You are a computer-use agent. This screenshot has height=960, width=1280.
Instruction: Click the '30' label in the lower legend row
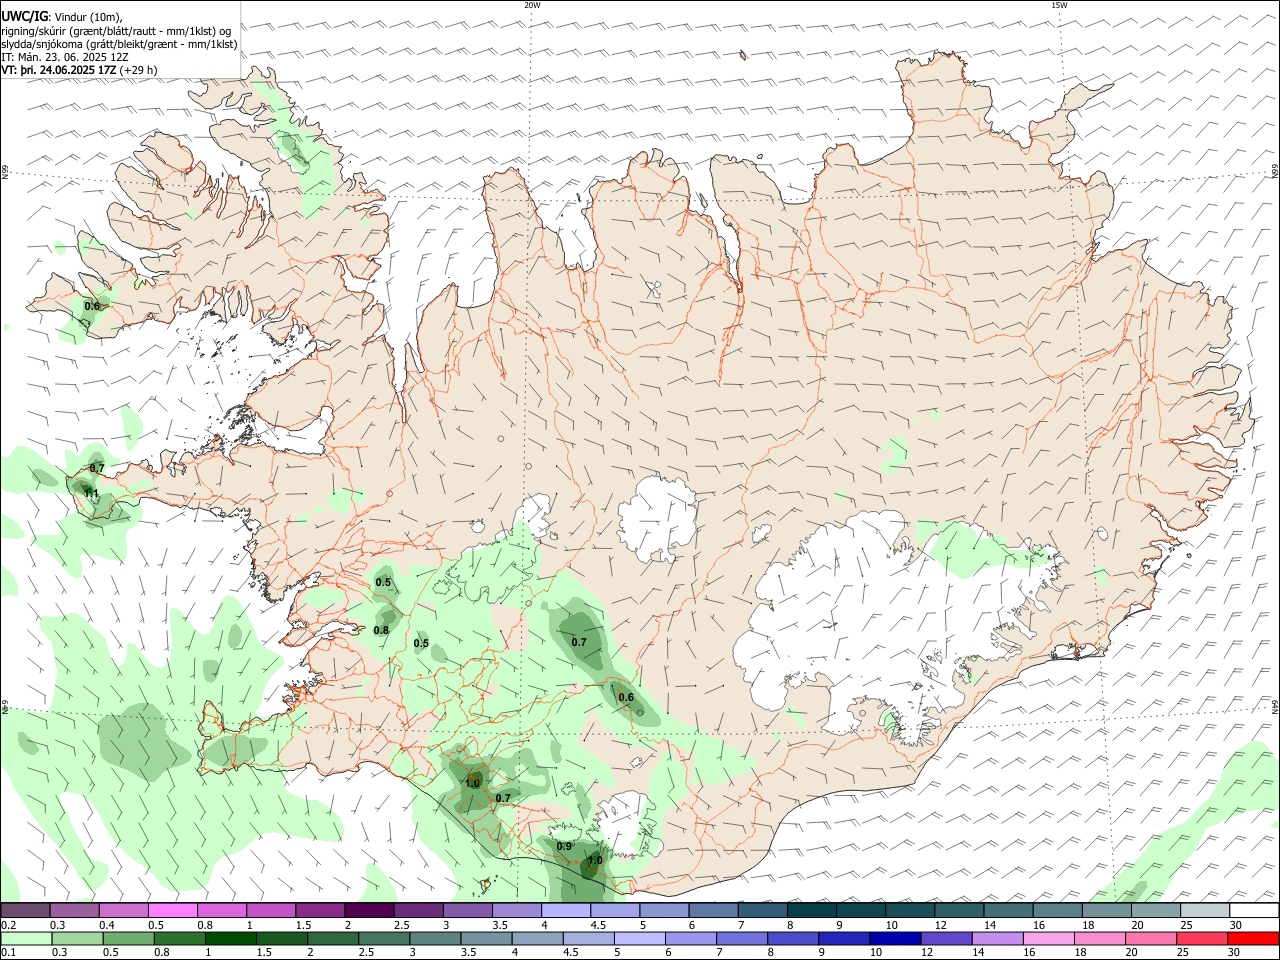(x=1233, y=953)
